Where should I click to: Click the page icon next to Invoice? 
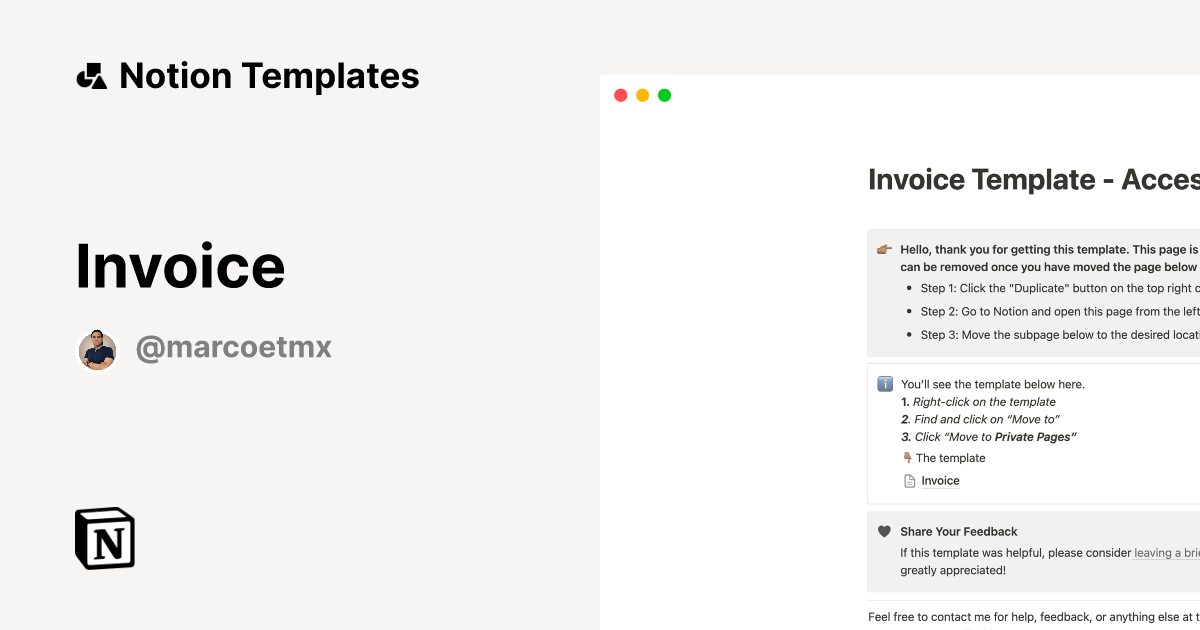click(909, 481)
